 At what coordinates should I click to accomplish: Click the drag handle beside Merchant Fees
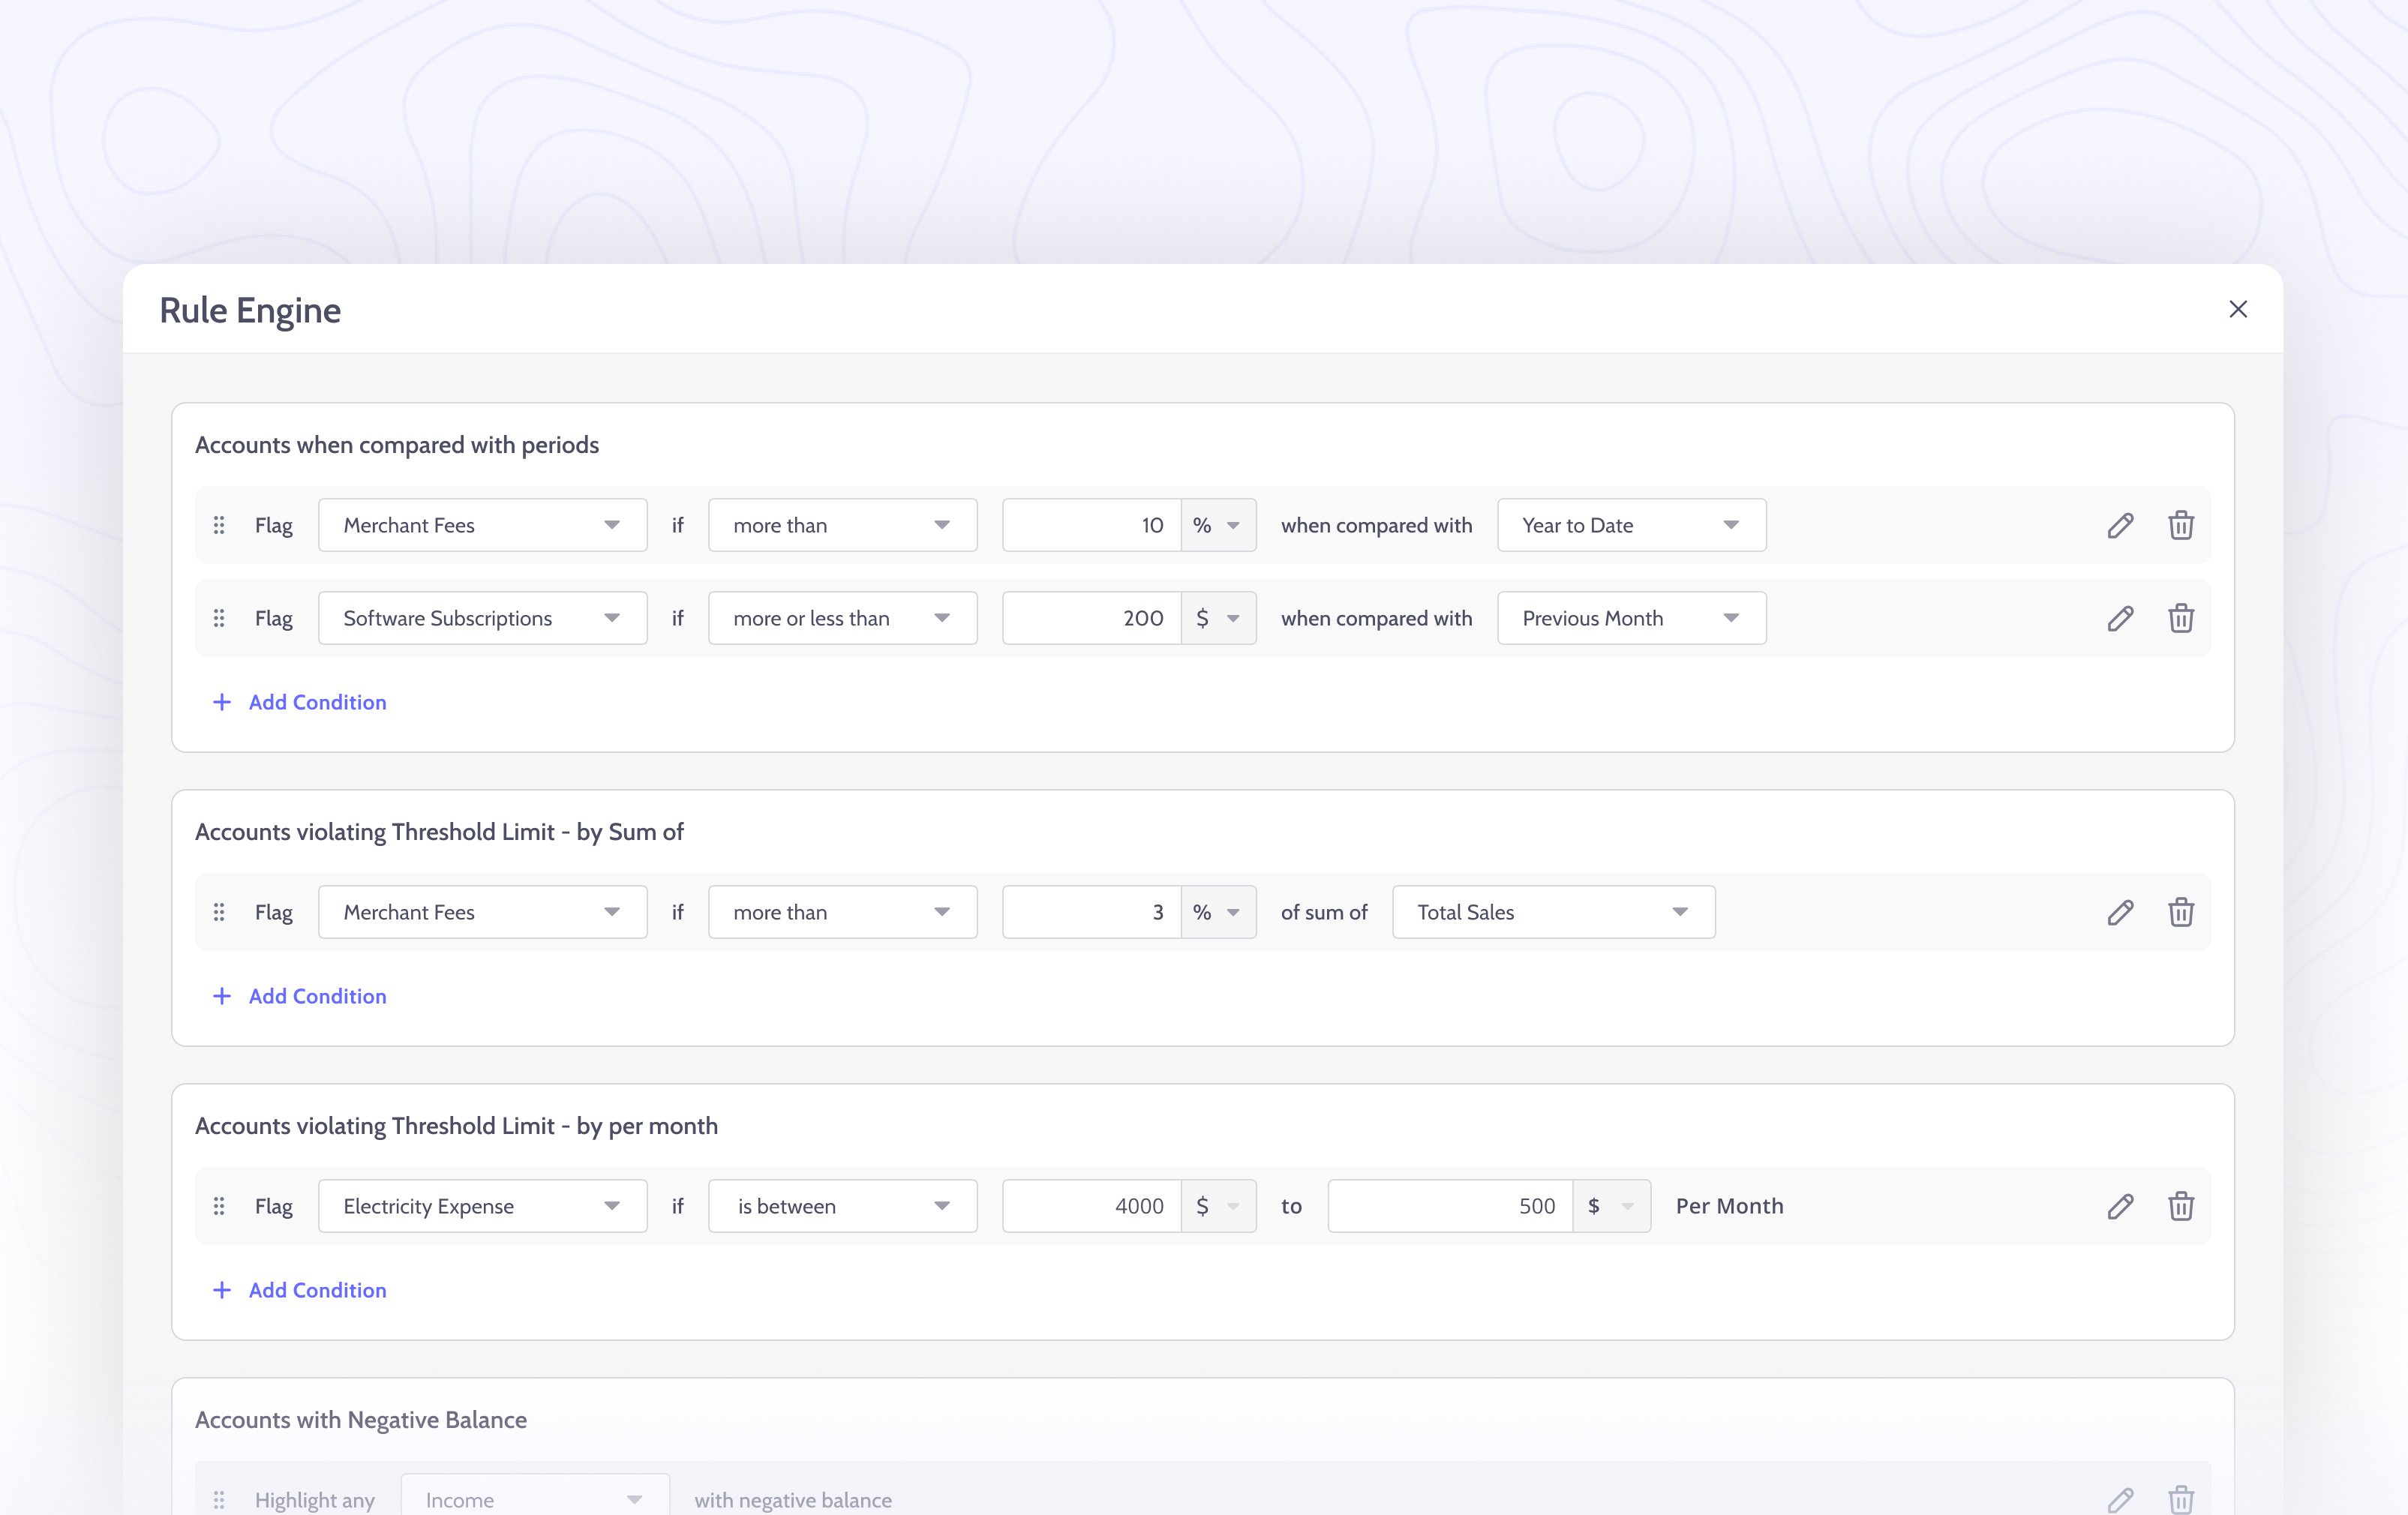pos(219,525)
